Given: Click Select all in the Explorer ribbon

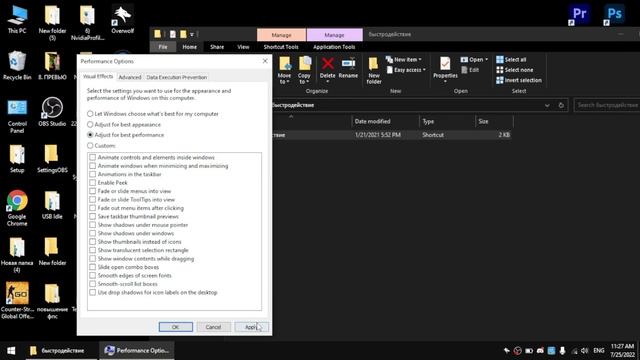Looking at the screenshot, I should coord(511,60).
